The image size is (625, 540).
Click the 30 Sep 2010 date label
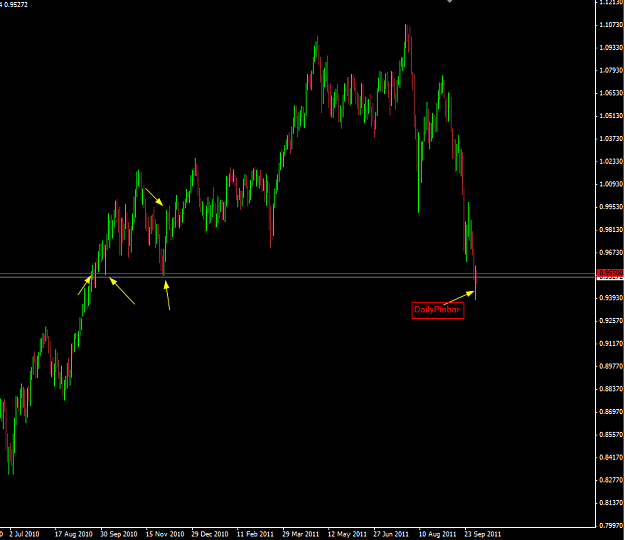(x=119, y=534)
